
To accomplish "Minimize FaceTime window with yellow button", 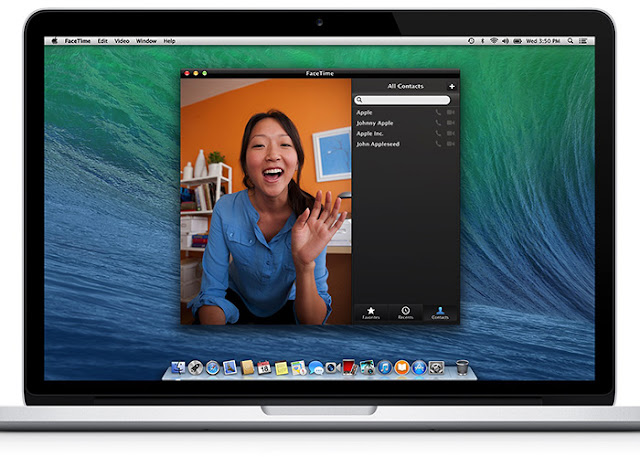I will pyautogui.click(x=196, y=73).
